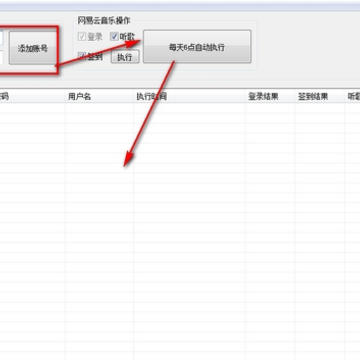This screenshot has height=360, width=360.
Task: Select the 签到结果 column header
Action: 320,97
